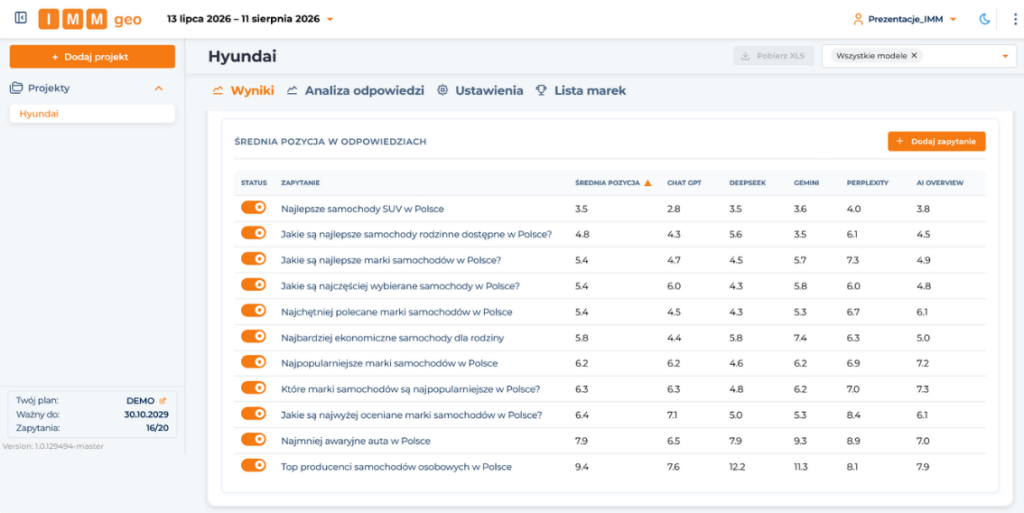Expand the models filter dropdown arrow
Screen dimensions: 1024x513
coord(1006,56)
